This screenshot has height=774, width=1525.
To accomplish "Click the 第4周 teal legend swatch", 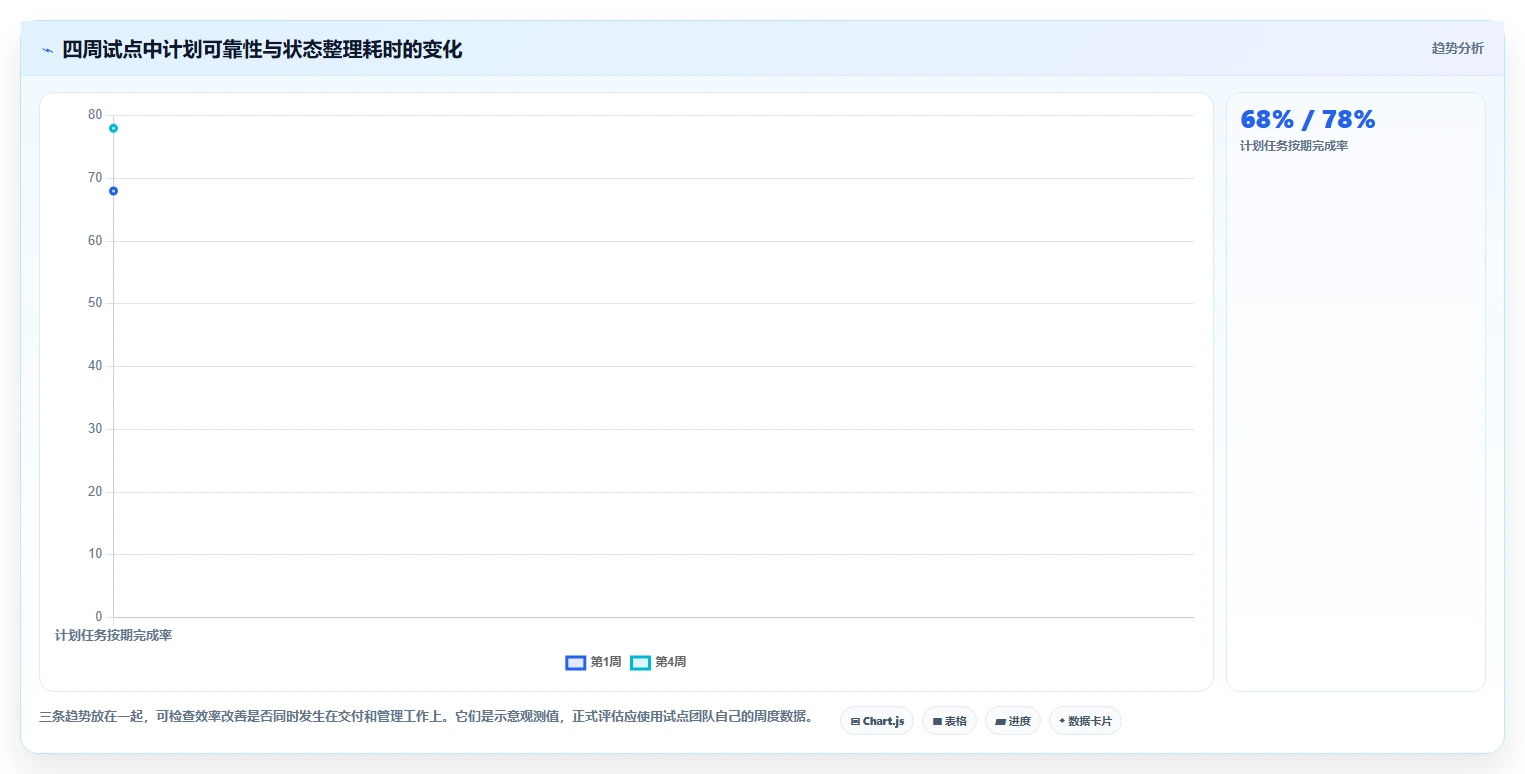I will point(640,662).
